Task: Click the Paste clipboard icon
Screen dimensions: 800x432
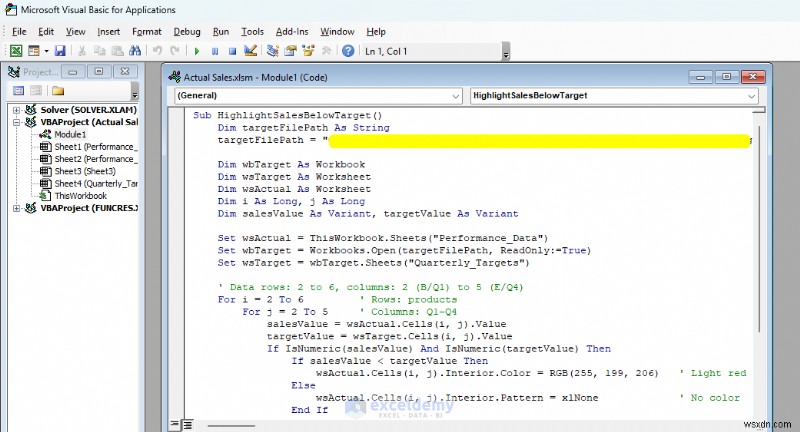Action: (x=117, y=51)
